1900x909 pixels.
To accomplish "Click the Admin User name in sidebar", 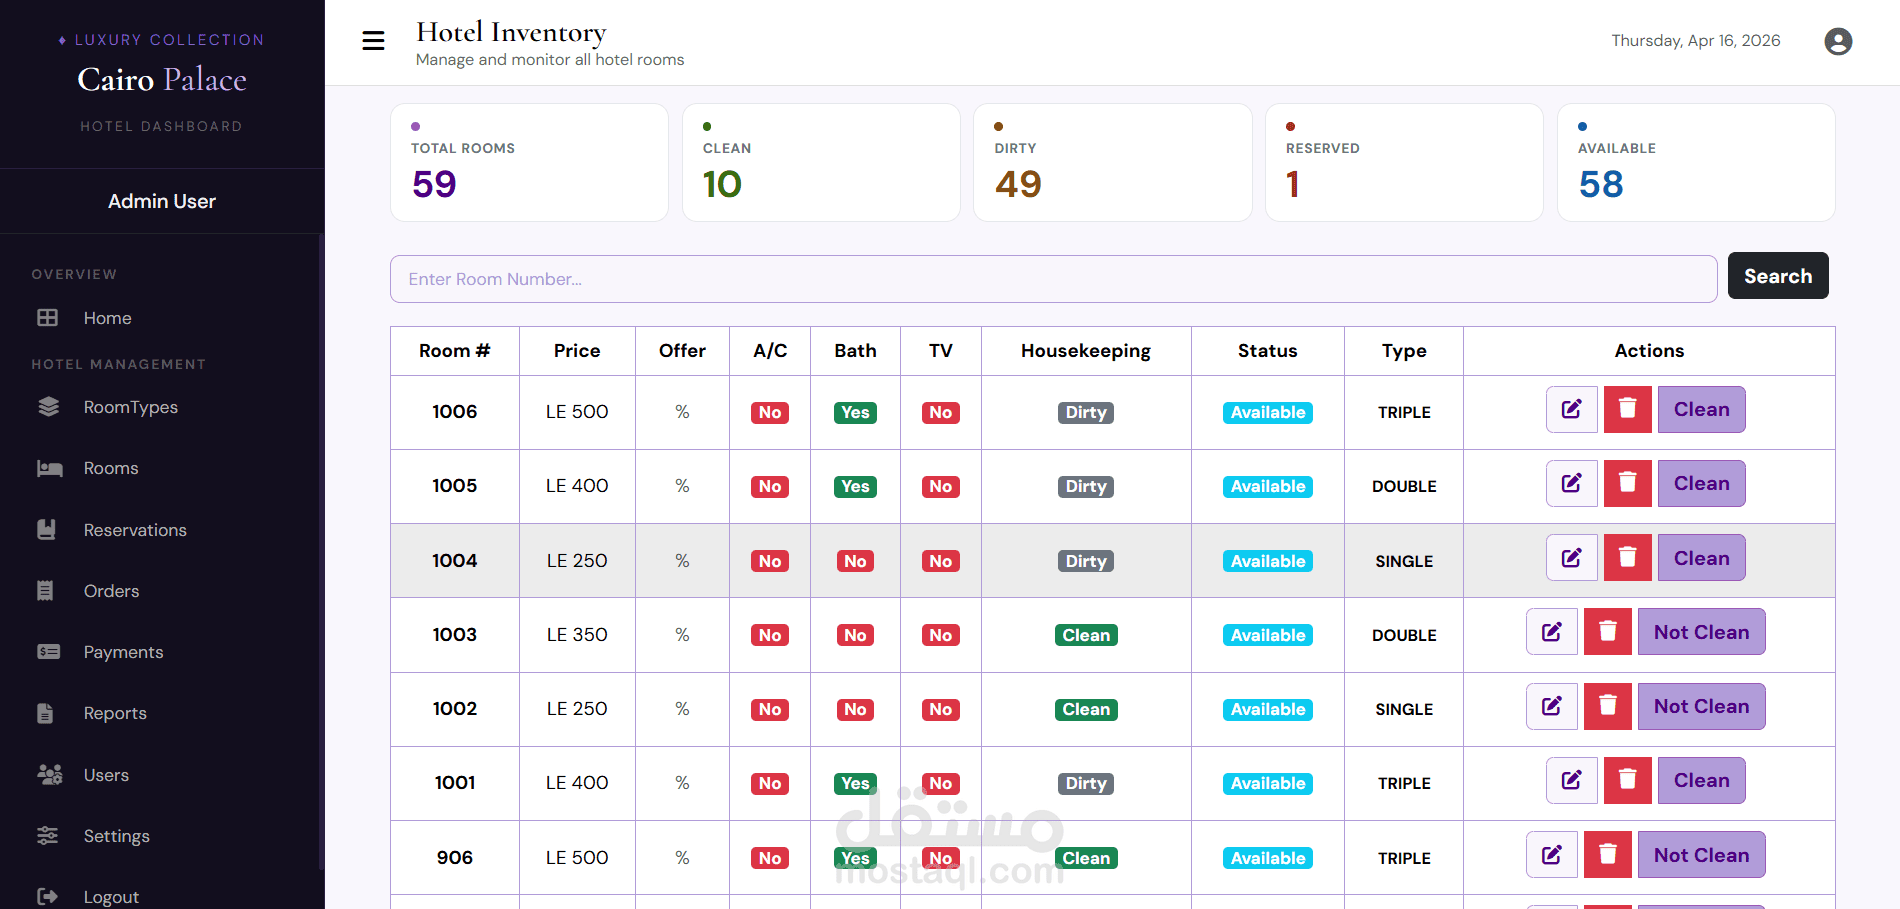I will 162,201.
